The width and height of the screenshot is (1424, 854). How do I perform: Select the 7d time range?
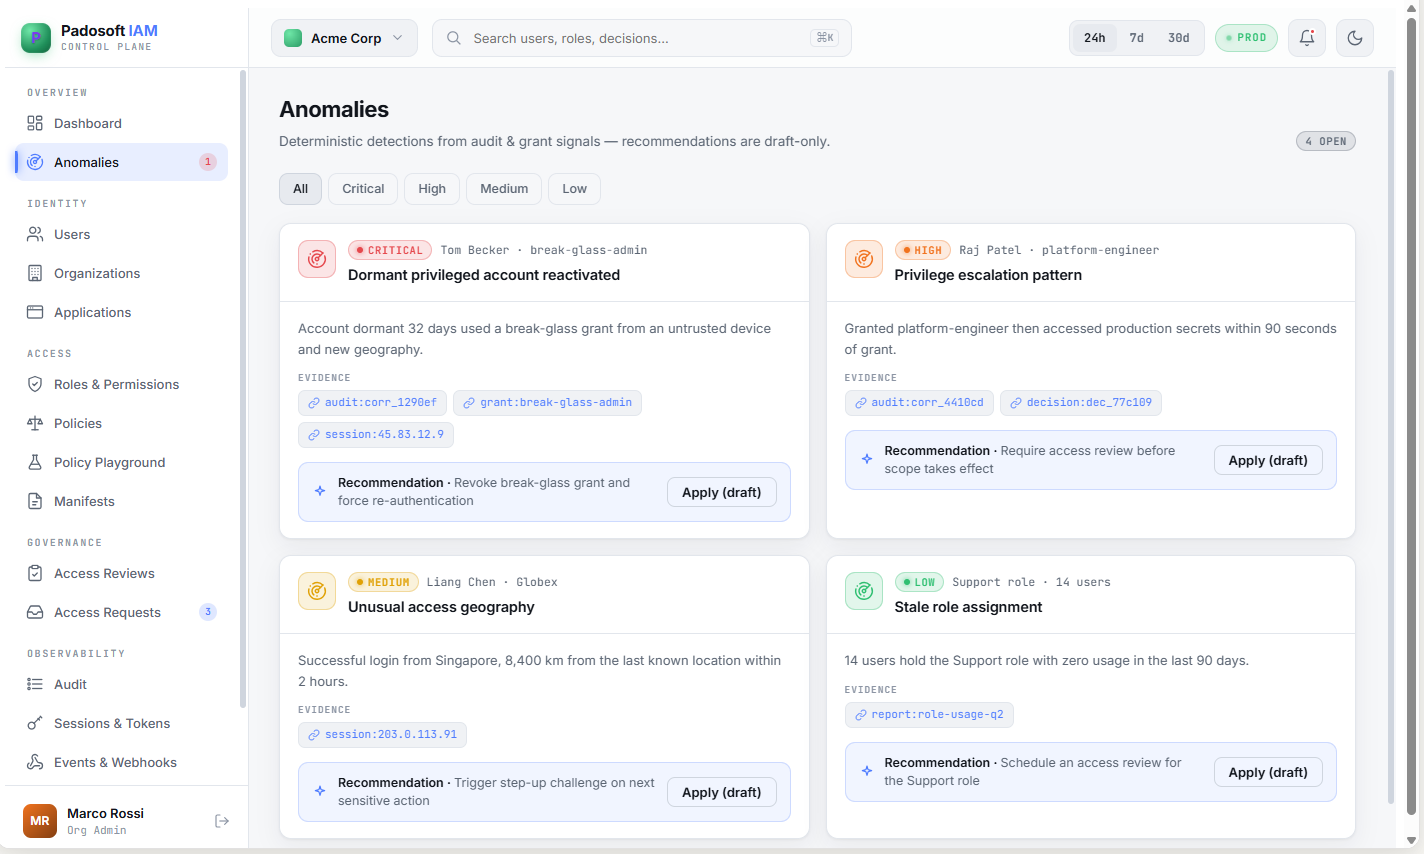coord(1137,38)
